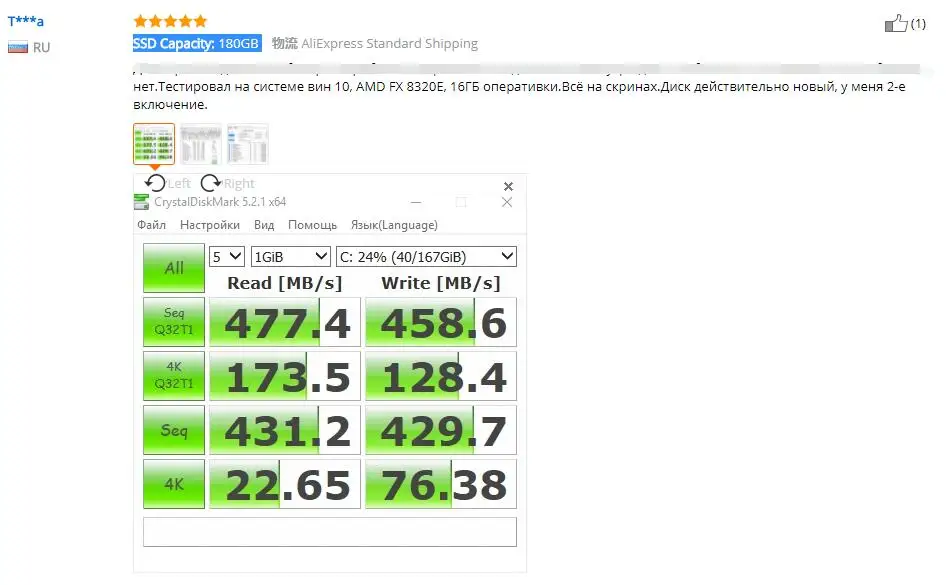Click the CrystalDiskMark app icon in the title bar
Viewport: 946px width, 585px height.
pyautogui.click(x=141, y=202)
